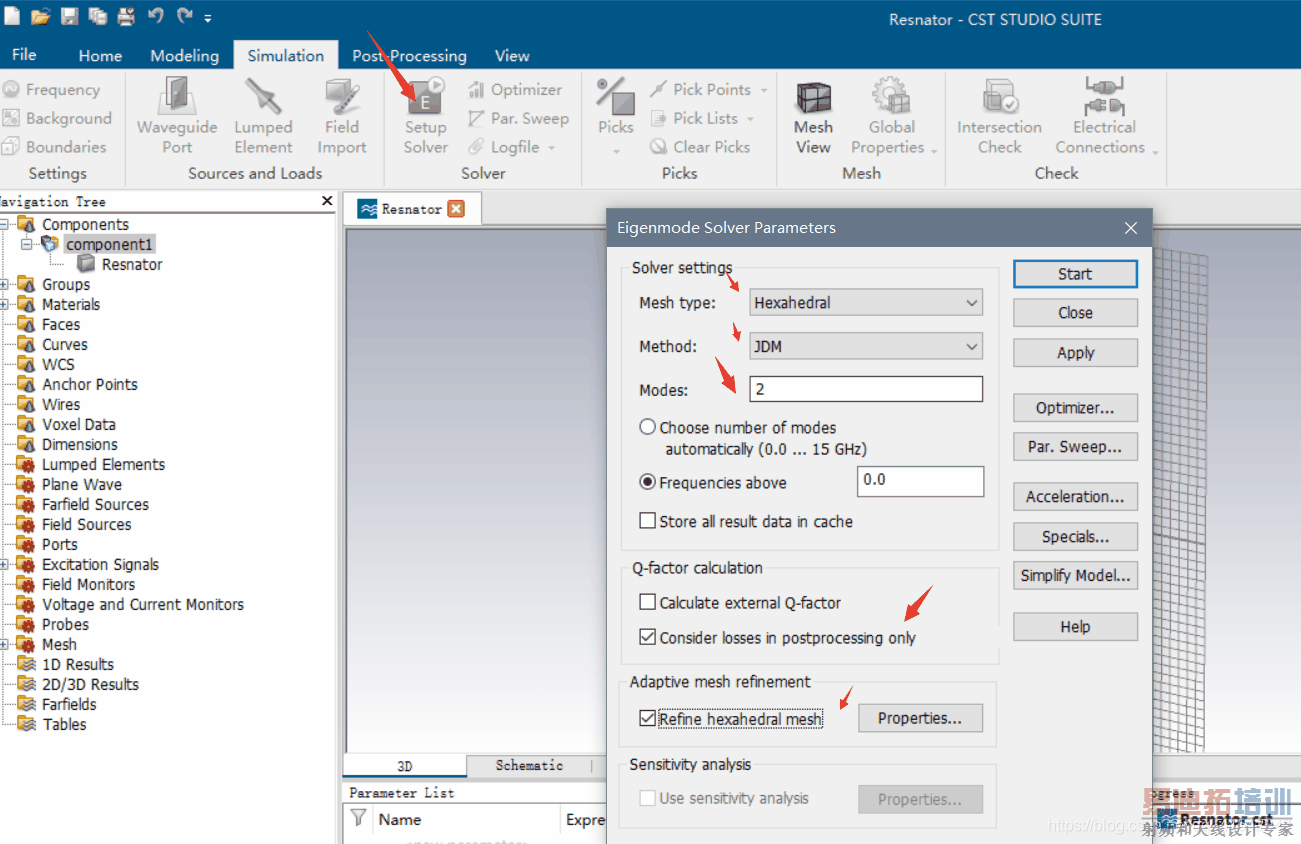Viewport: 1301px width, 844px height.
Task: Toggle Refine hexahedral mesh checkbox
Action: 648,718
